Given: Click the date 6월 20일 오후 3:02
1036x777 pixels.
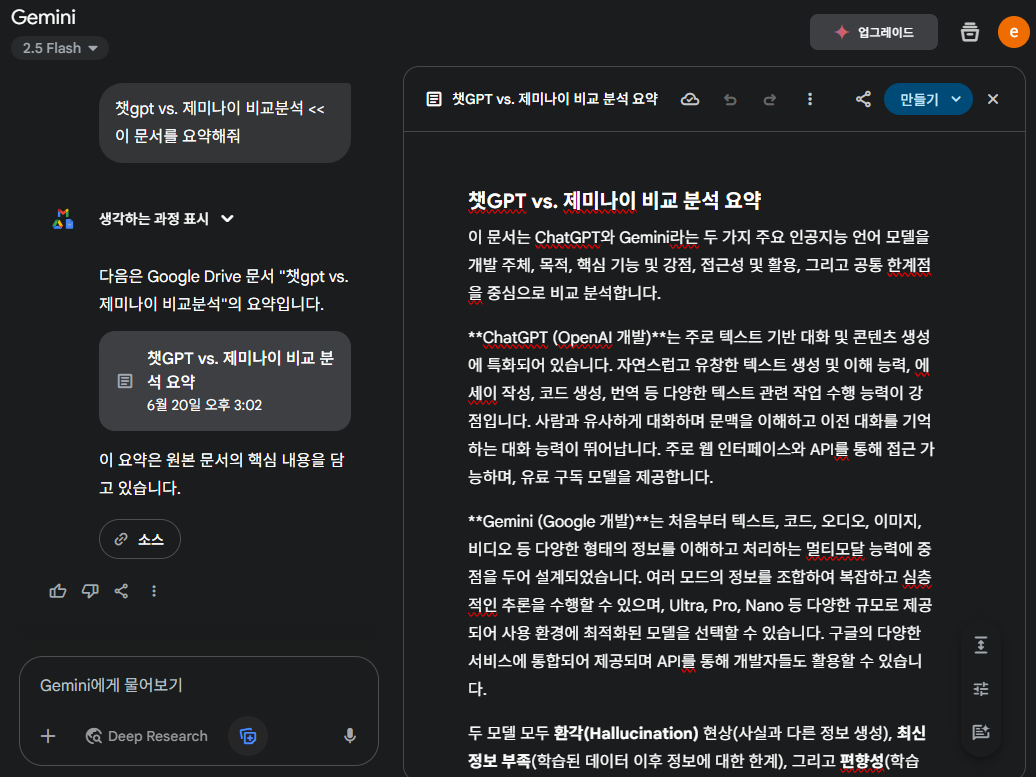Looking at the screenshot, I should pos(204,405).
